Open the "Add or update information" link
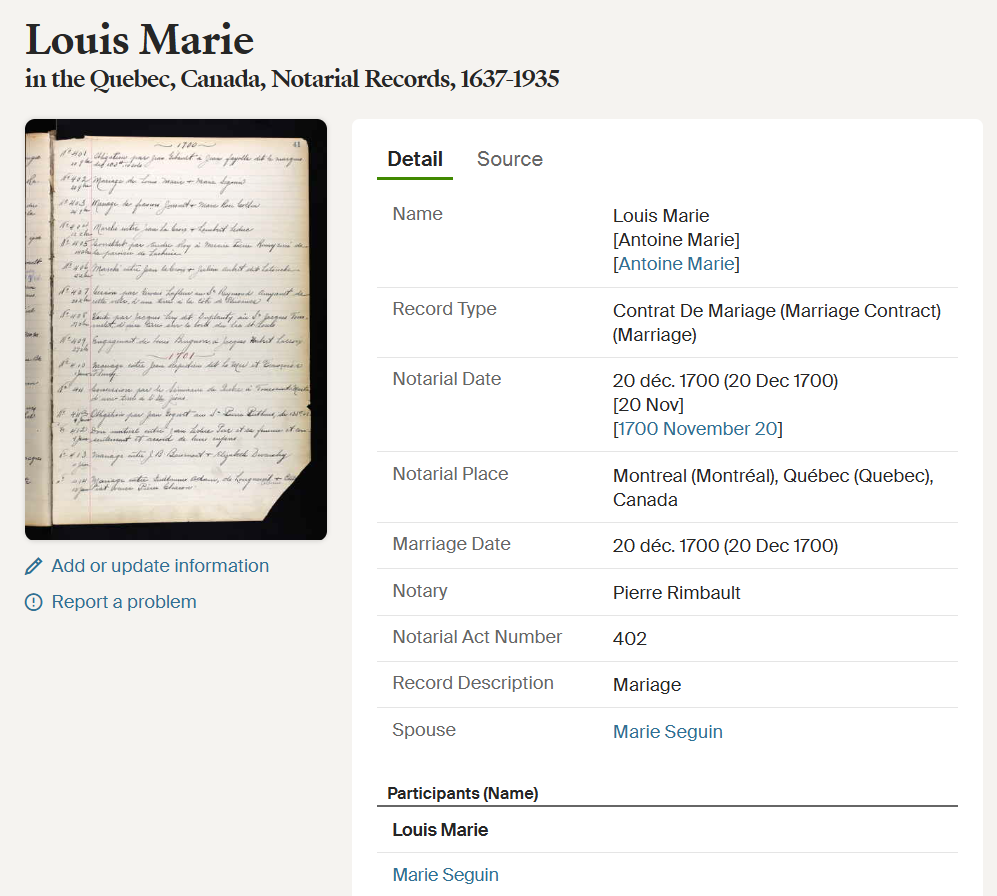The height and width of the screenshot is (896, 997). tap(159, 566)
